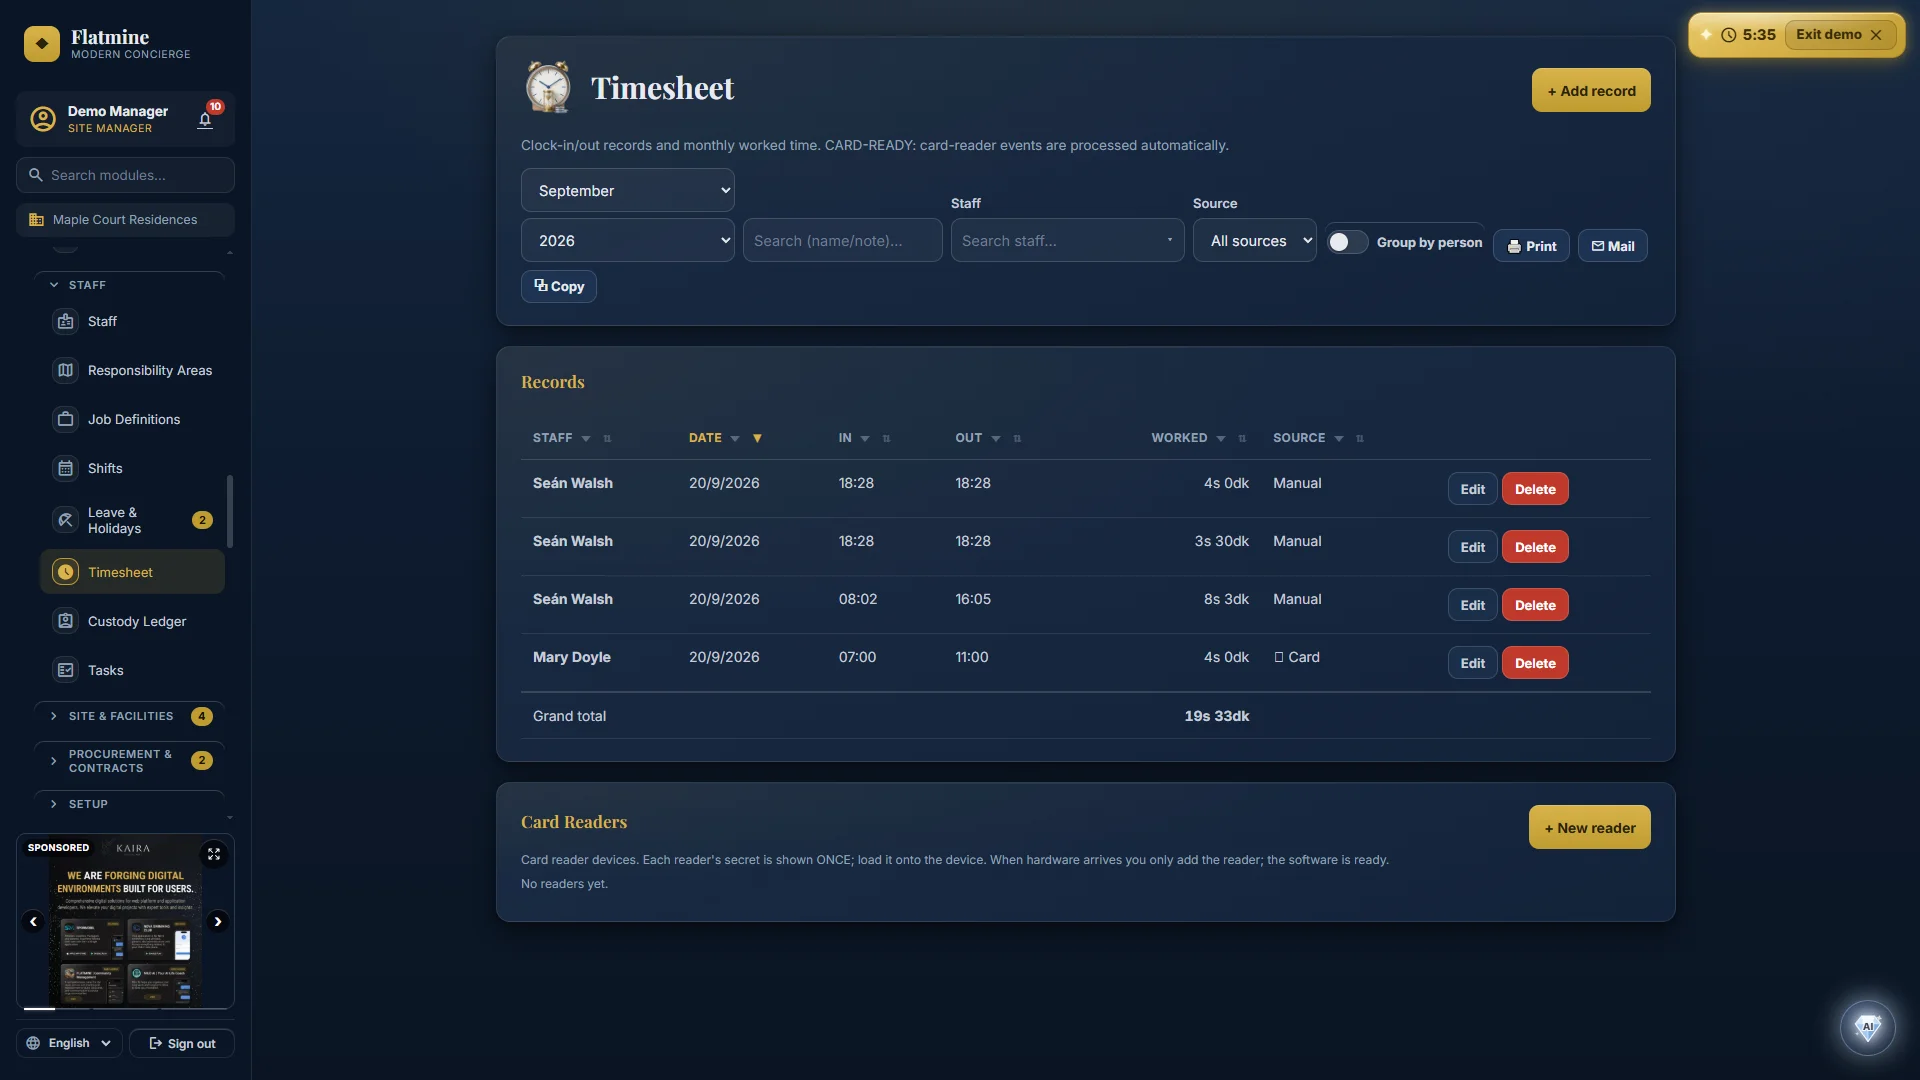The height and width of the screenshot is (1080, 1920).
Task: Expand the SITE & FACILITIES section
Action: click(x=130, y=716)
